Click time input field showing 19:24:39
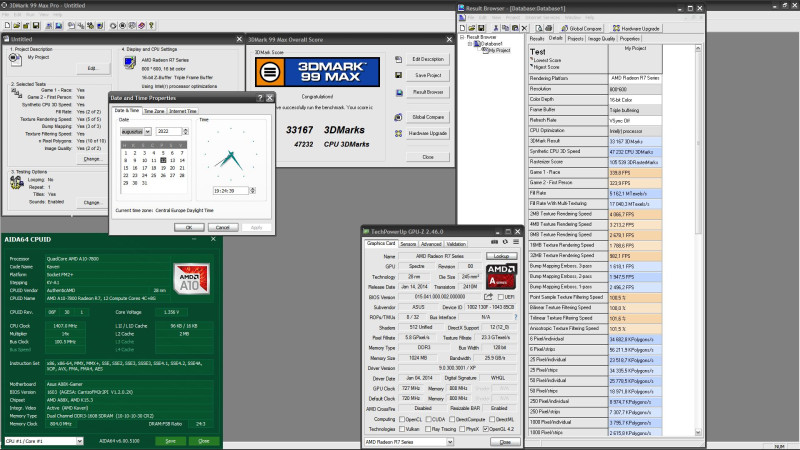The height and width of the screenshot is (450, 800). coord(230,191)
